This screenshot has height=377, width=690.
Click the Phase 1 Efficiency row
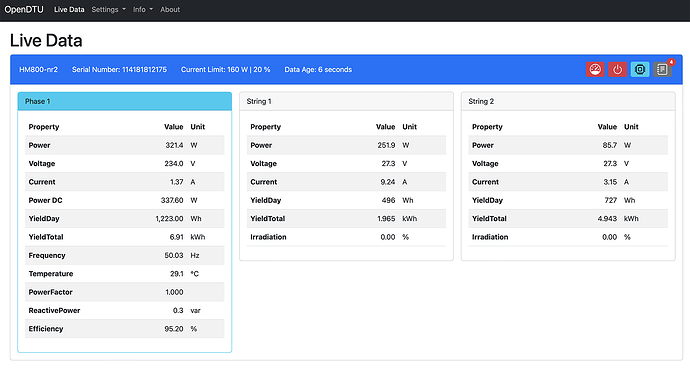pyautogui.click(x=125, y=329)
